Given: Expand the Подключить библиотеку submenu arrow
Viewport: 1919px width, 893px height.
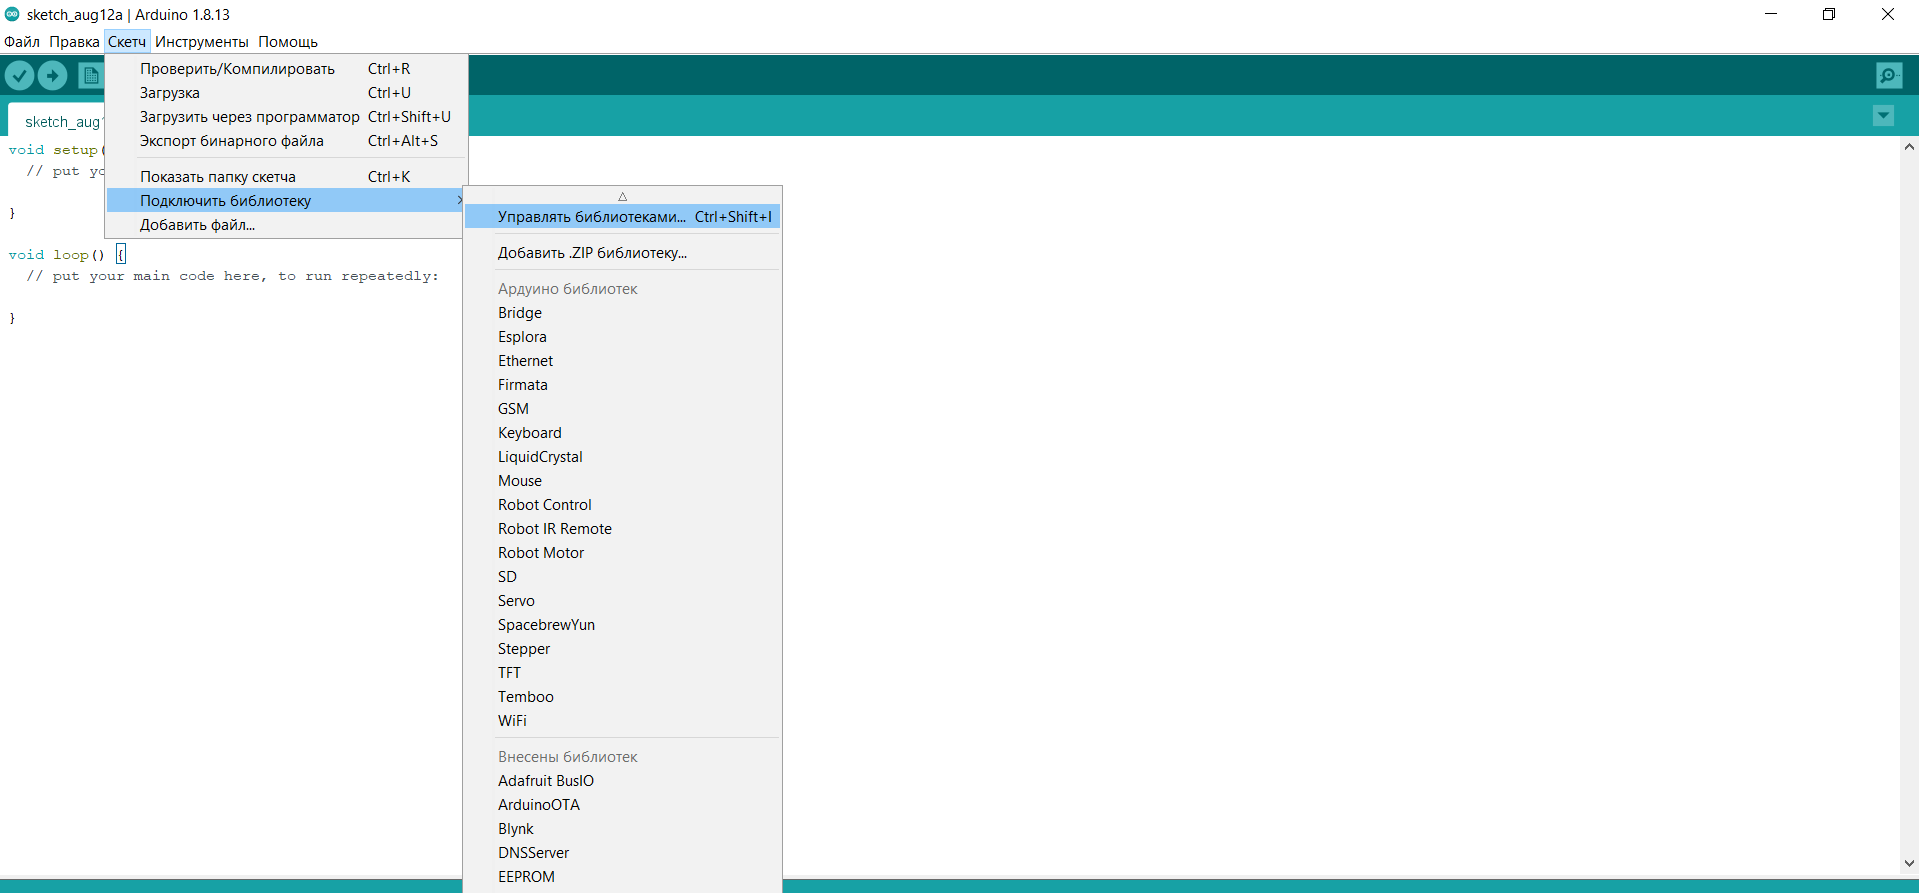Looking at the screenshot, I should click(459, 200).
